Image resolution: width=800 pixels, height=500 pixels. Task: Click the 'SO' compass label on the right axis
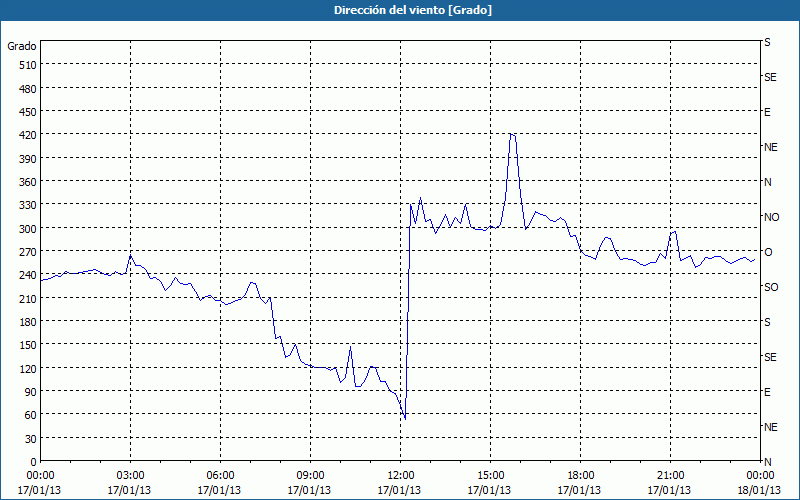tap(771, 287)
